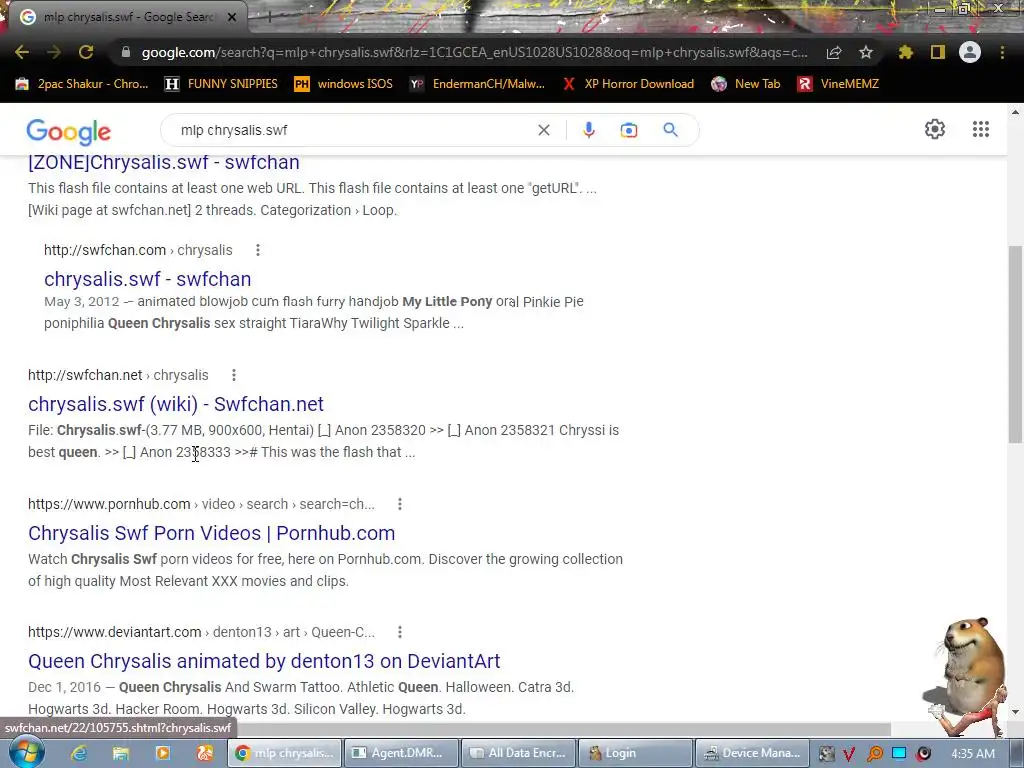Open the XP Horror Download bookmark
1024x768 pixels.
tap(628, 84)
